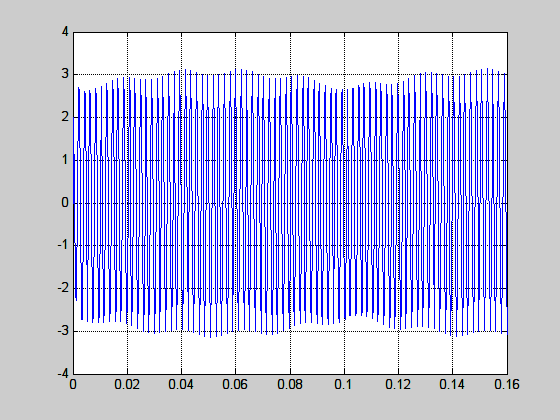
Task: Select the x-axis tick label 0.08
Action: pyautogui.click(x=290, y=385)
